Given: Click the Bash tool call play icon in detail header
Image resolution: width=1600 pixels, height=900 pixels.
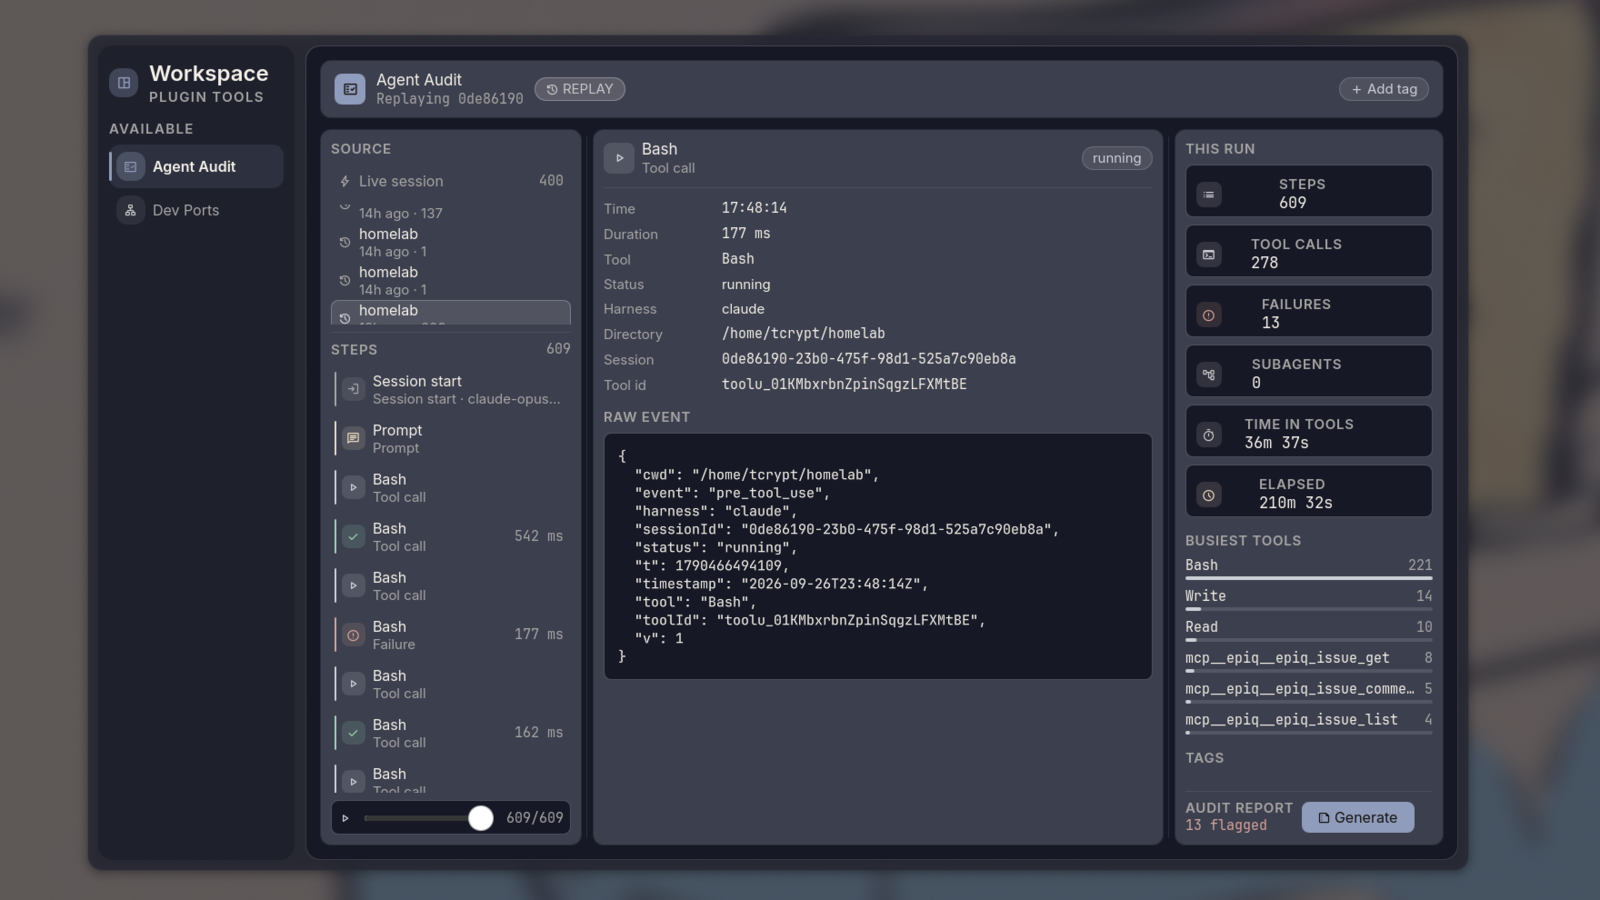Looking at the screenshot, I should 619,158.
